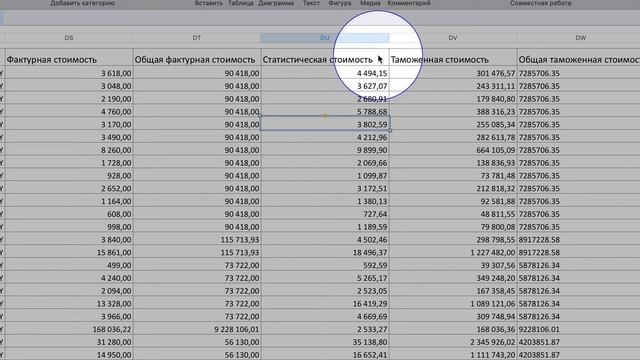Image resolution: width=640 pixels, height=360 pixels.
Task: Open Совместная работа in the toolbar
Action: 540,3
